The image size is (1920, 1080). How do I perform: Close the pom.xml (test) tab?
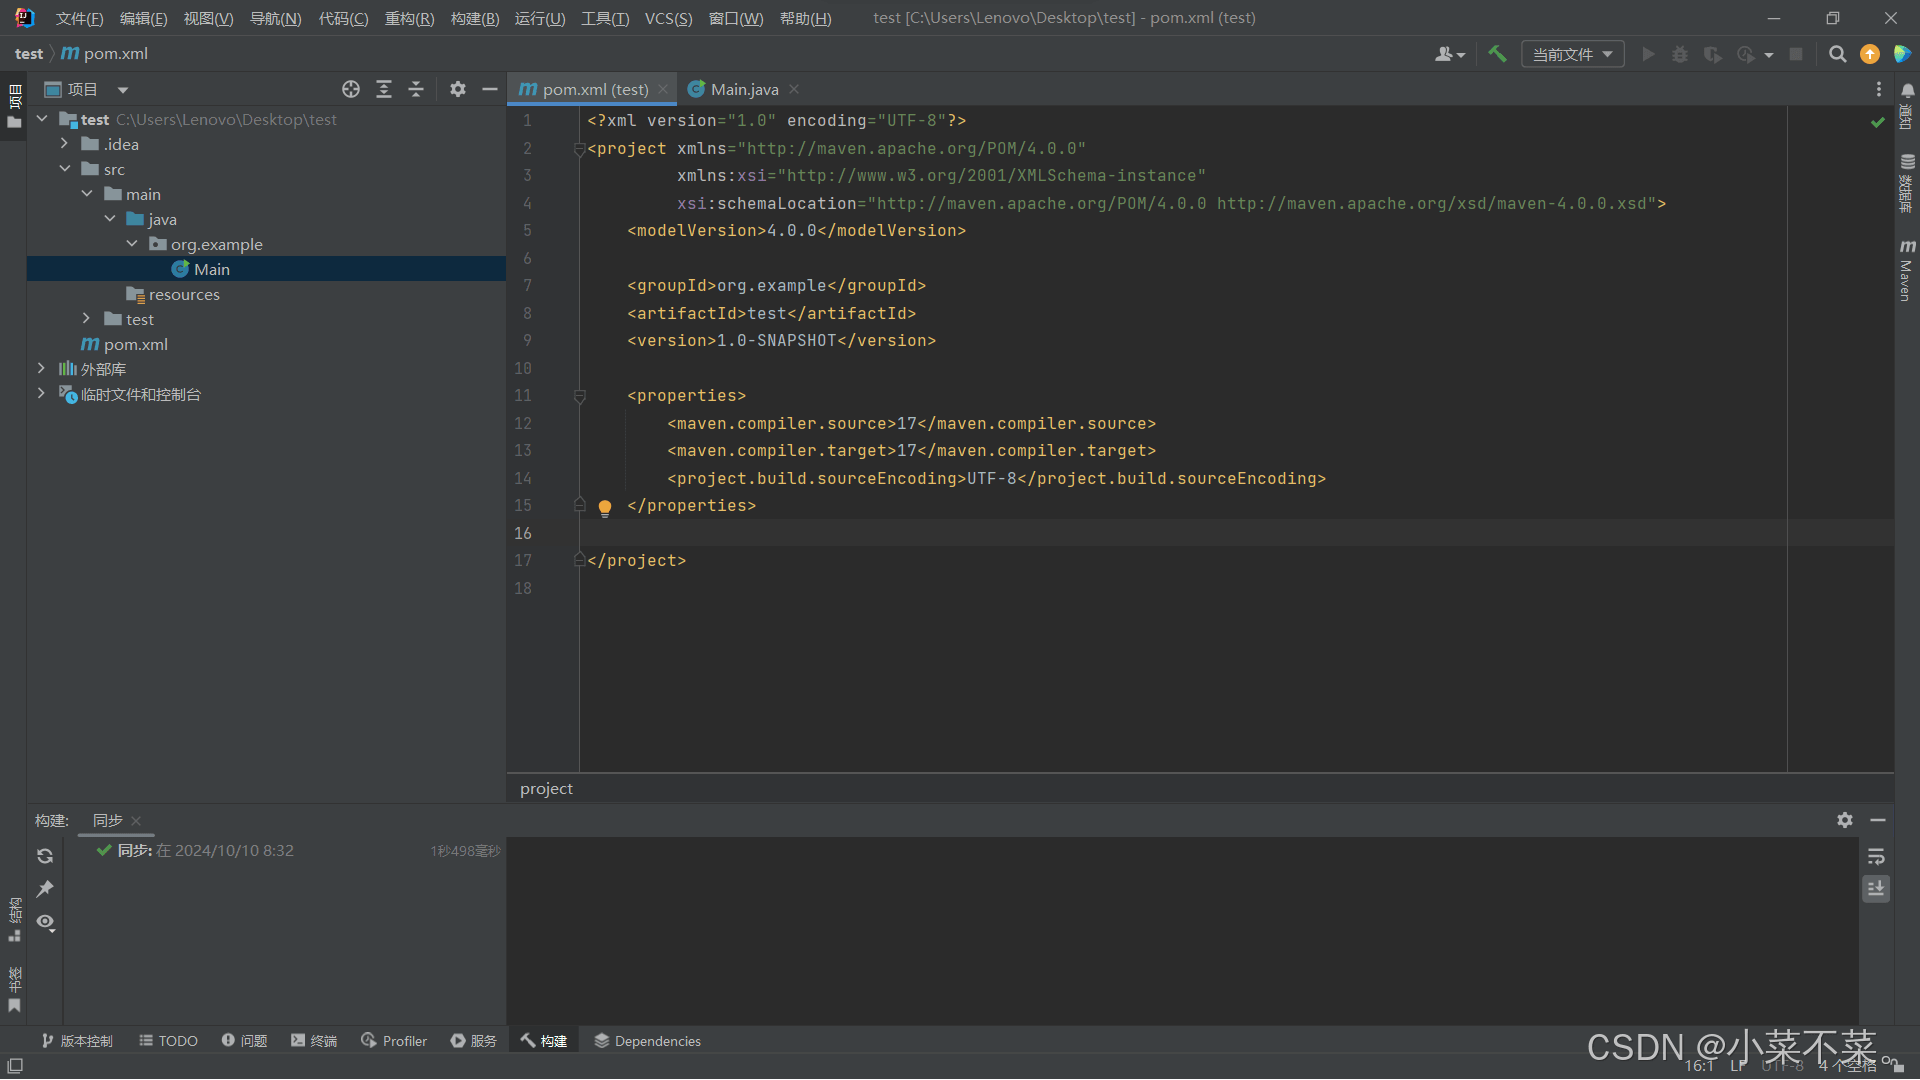pos(663,89)
